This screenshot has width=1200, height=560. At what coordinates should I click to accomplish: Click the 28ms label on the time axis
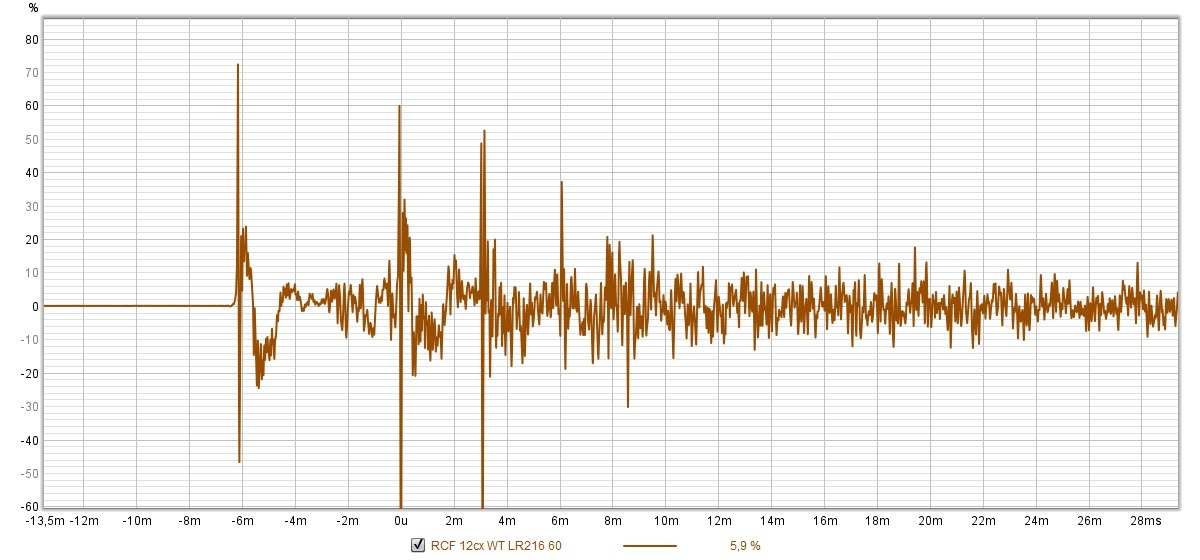1148,521
